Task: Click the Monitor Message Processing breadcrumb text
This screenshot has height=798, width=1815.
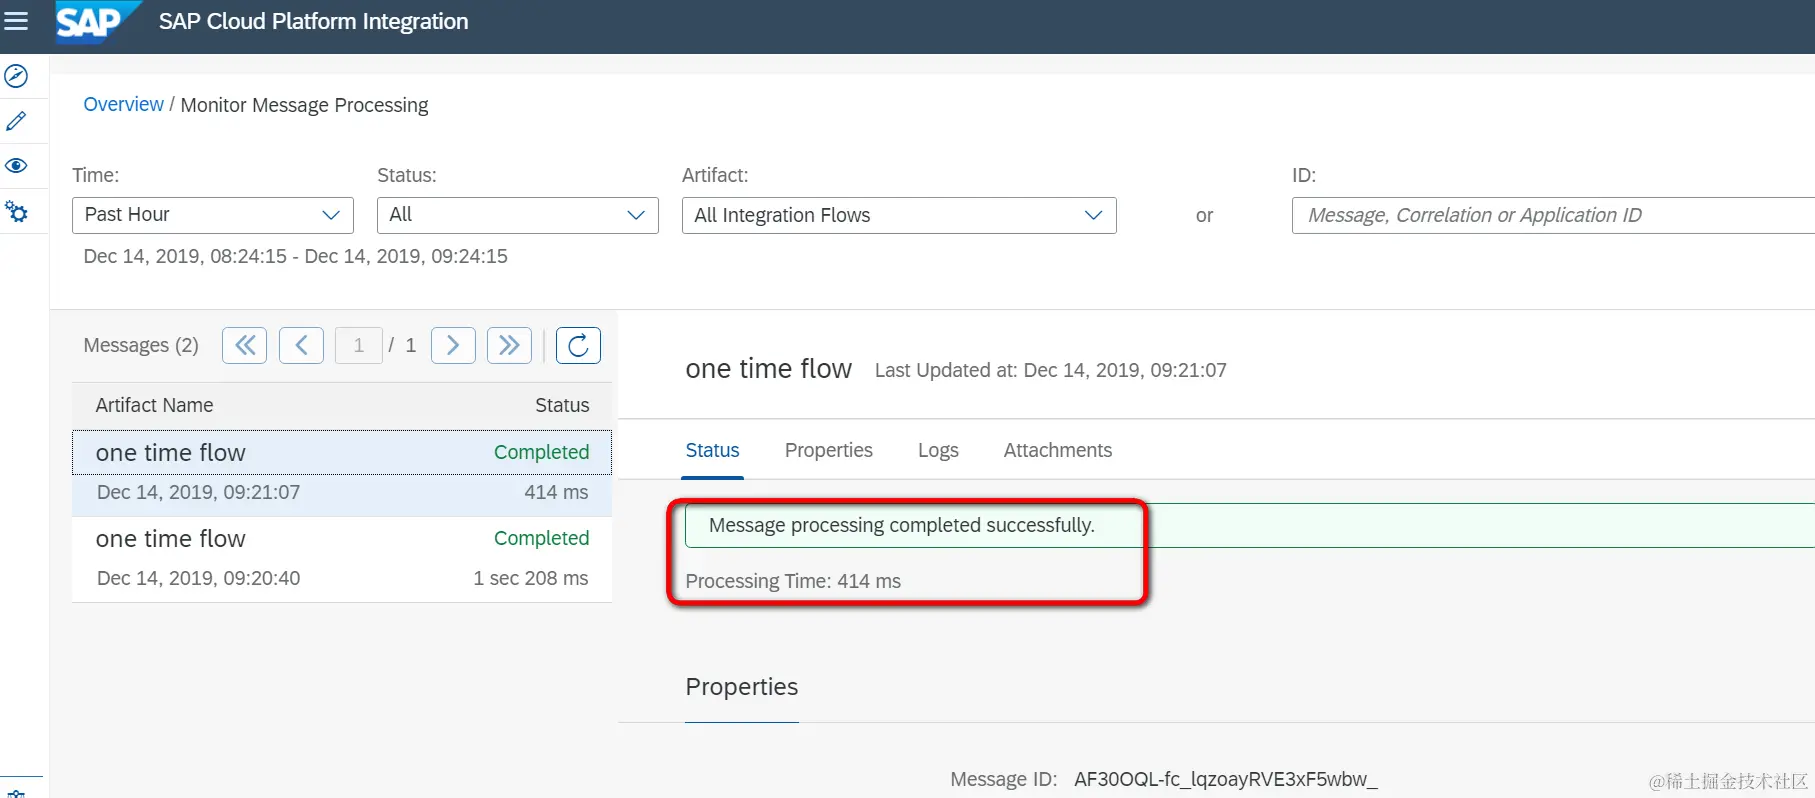Action: [304, 105]
